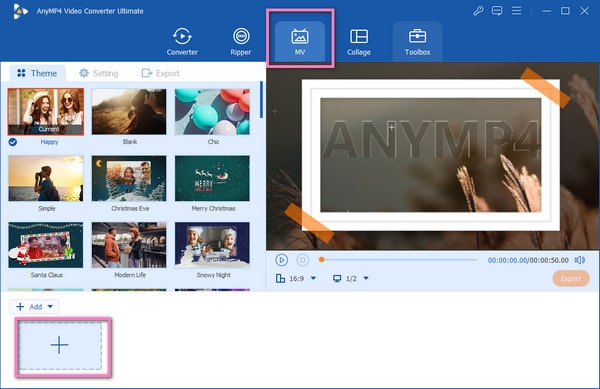Switch to the MV module
The height and width of the screenshot is (389, 600).
(x=300, y=41)
